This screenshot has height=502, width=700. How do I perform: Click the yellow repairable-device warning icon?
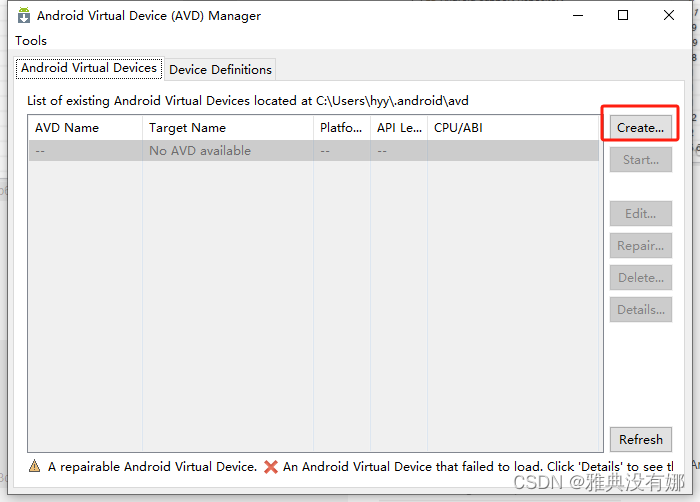[34, 466]
